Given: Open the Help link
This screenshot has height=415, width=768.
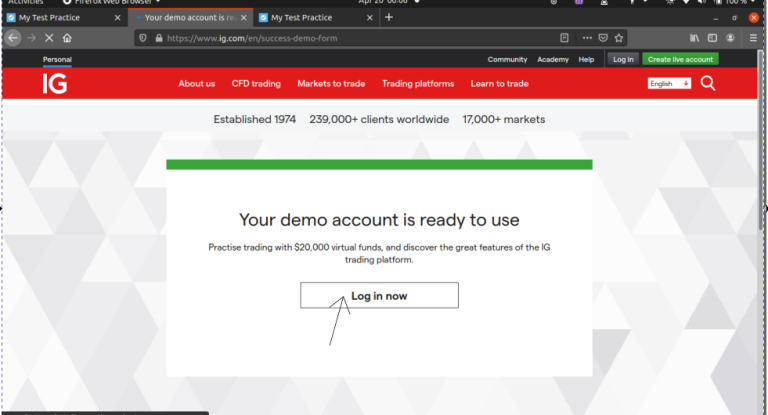Looking at the screenshot, I should 586,59.
